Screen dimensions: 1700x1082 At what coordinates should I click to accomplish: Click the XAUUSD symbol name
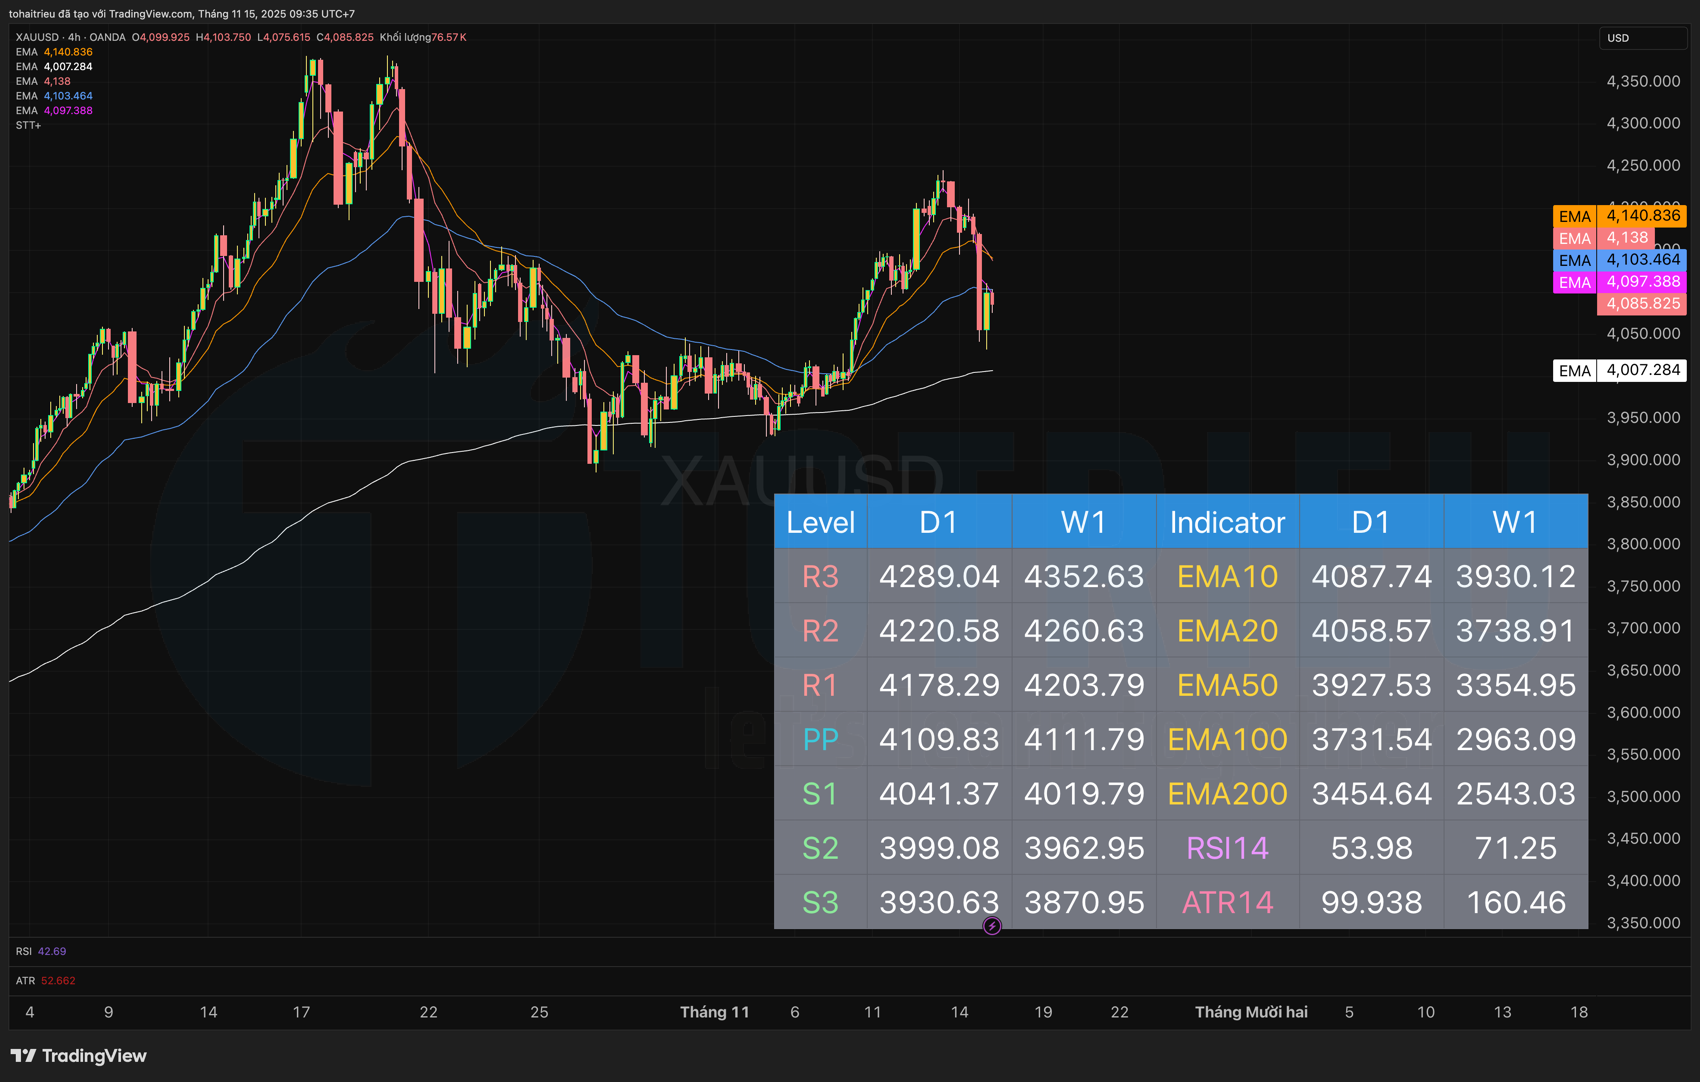[37, 36]
